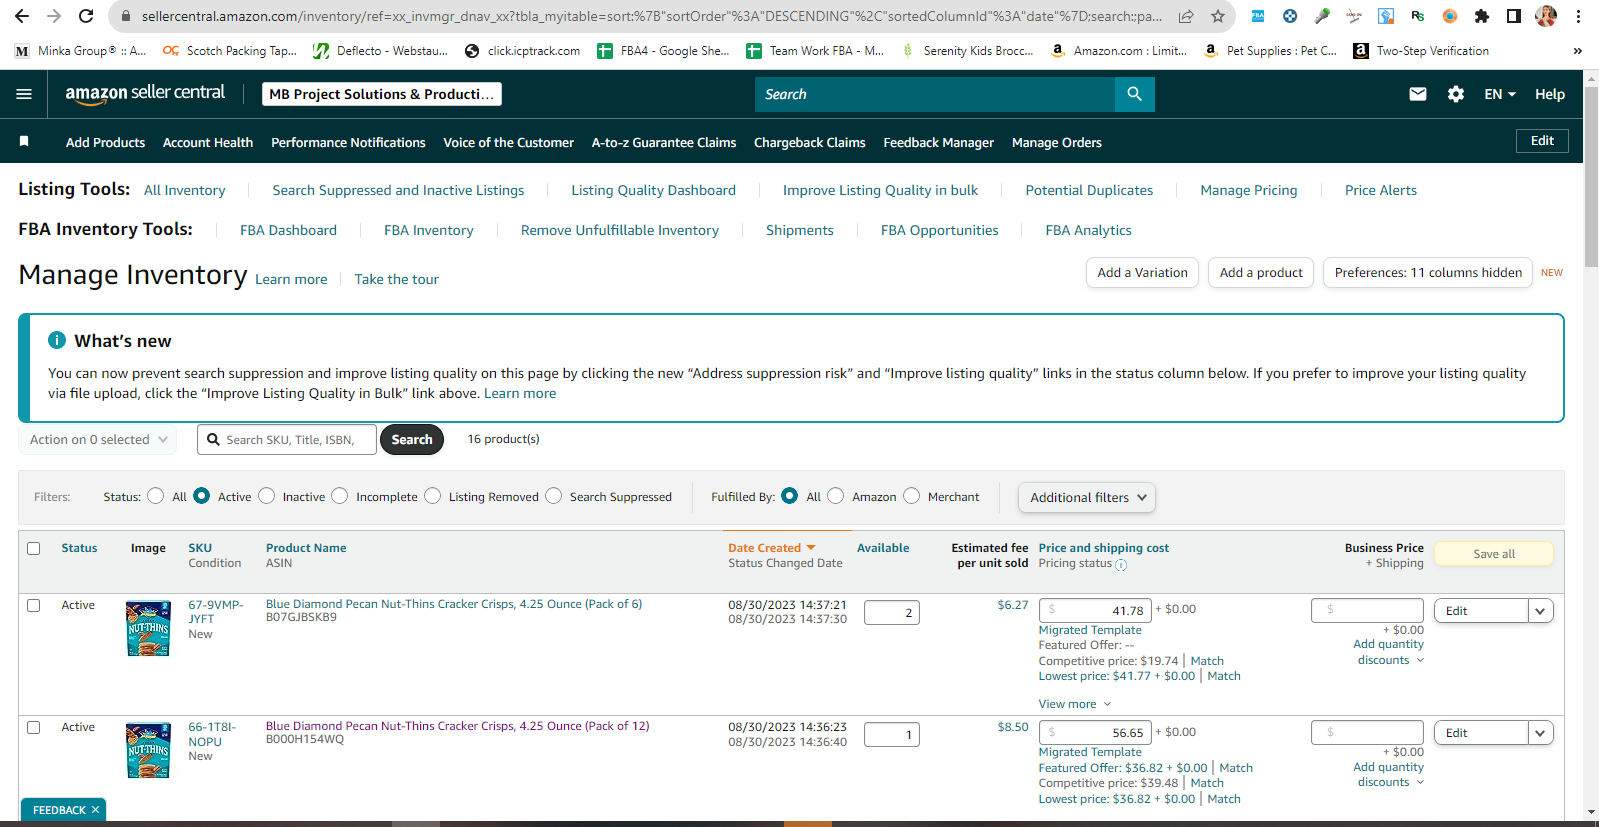Select the Inactive status radio button
This screenshot has height=827, width=1599.
pos(266,496)
